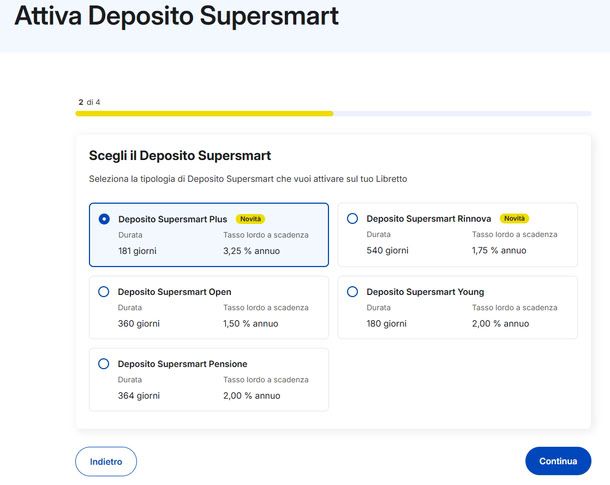Click the 'Deposito Supersmart Rinnova' title

tap(429, 219)
